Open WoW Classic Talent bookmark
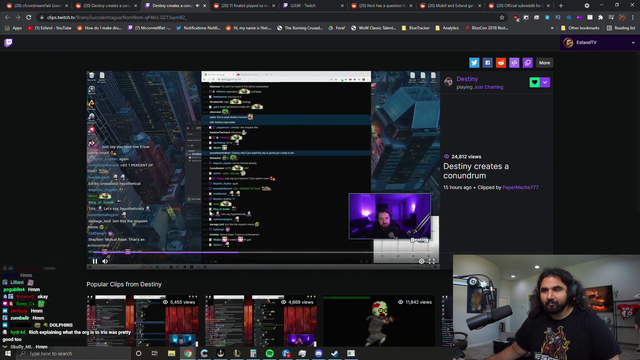The width and height of the screenshot is (640, 360). (373, 28)
